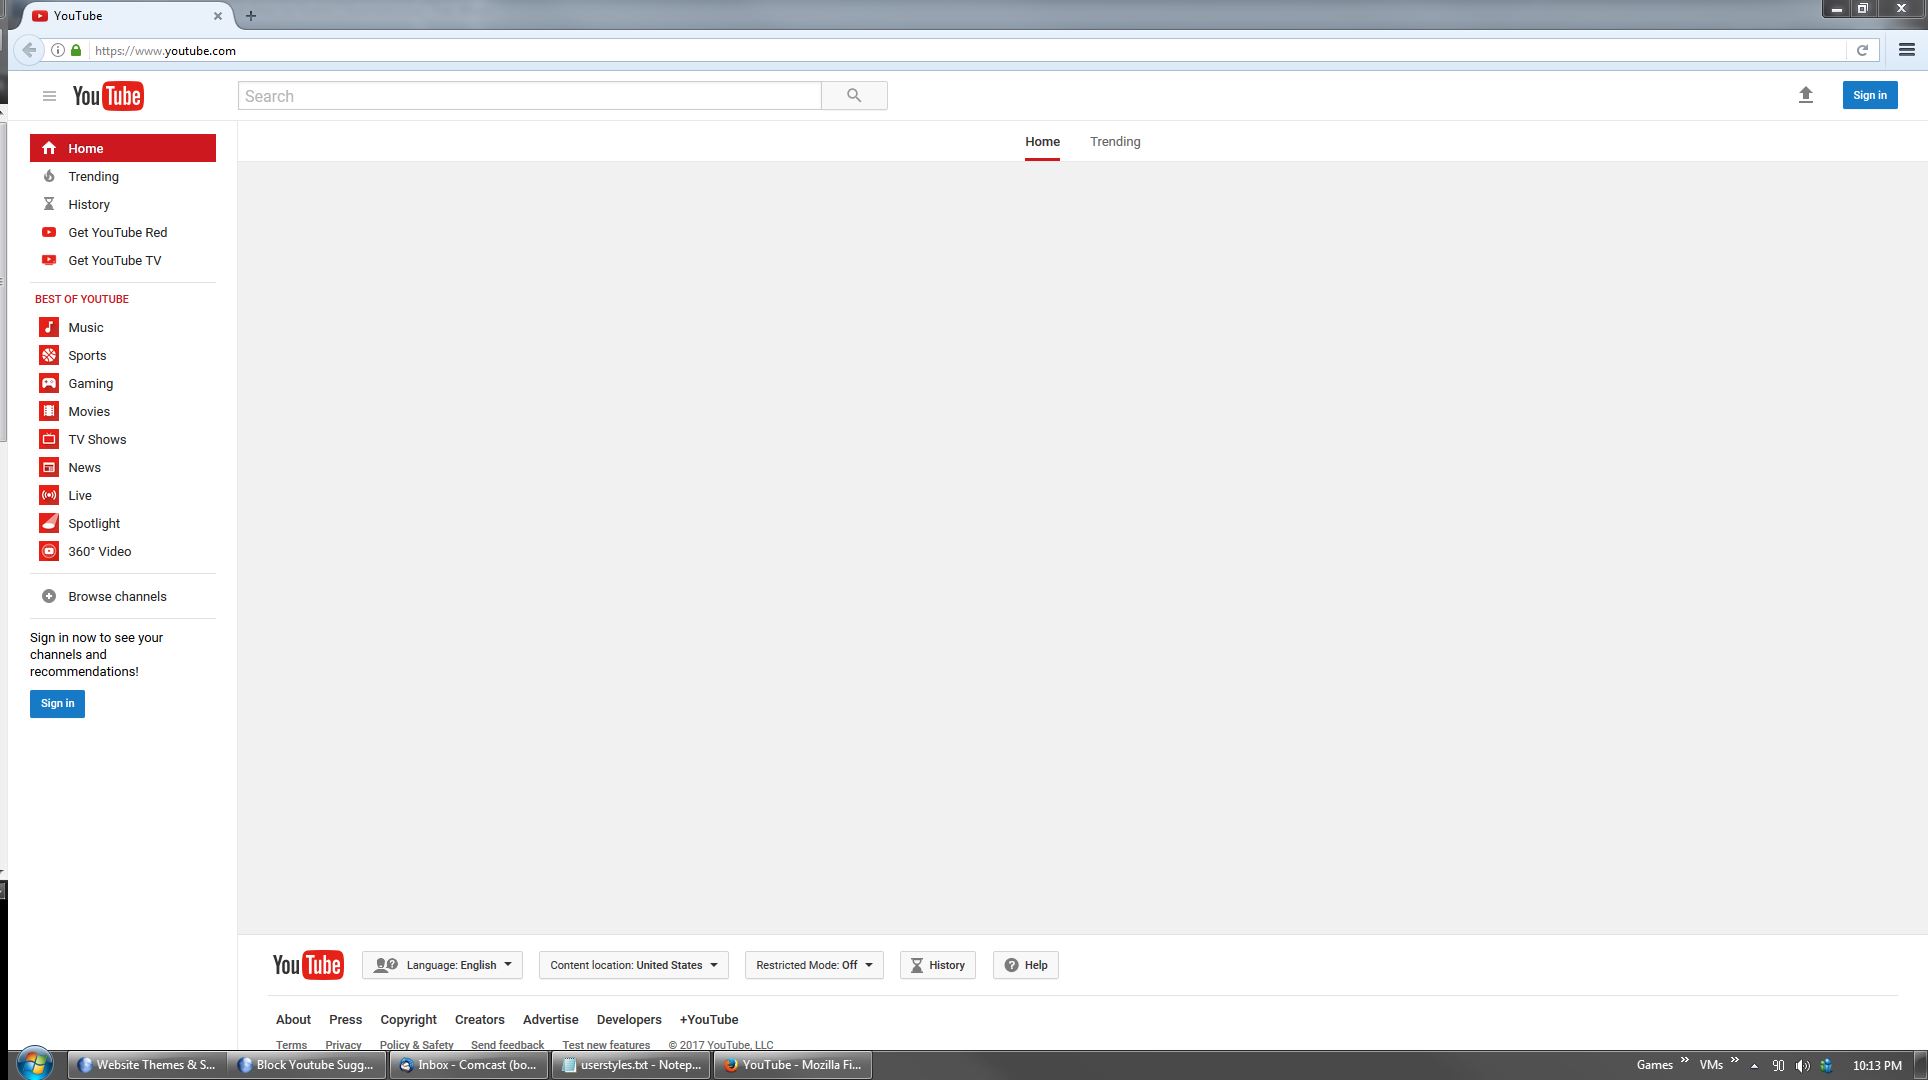Open the Press footer link
The height and width of the screenshot is (1080, 1928).
click(x=345, y=1019)
